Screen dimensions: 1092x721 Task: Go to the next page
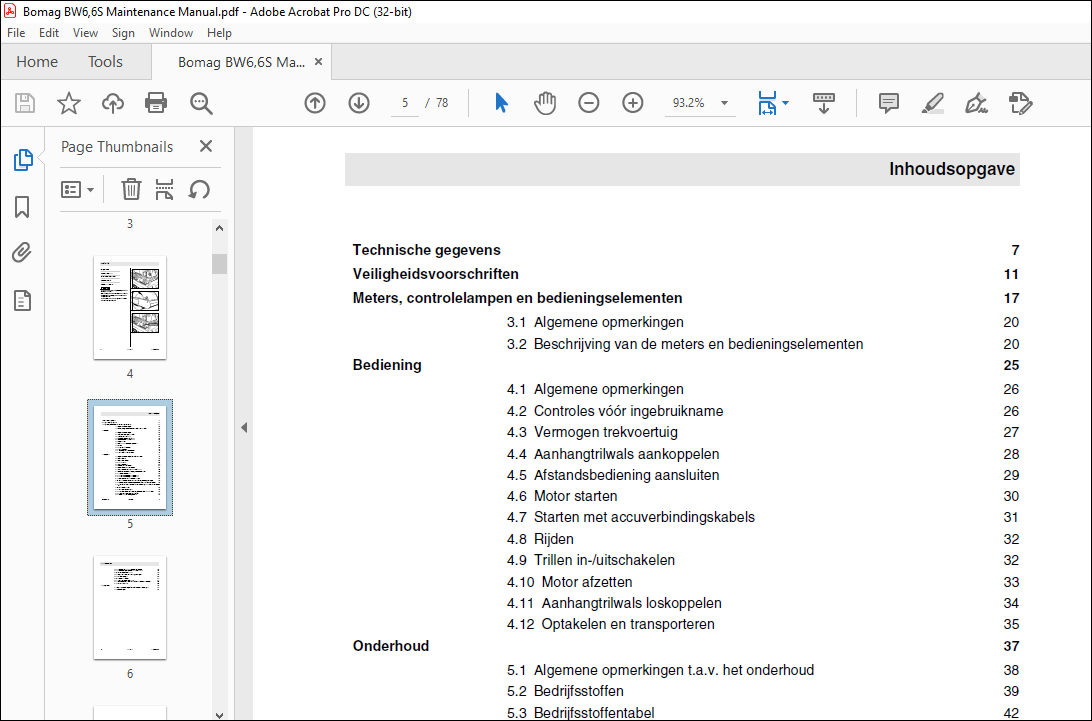pos(359,103)
